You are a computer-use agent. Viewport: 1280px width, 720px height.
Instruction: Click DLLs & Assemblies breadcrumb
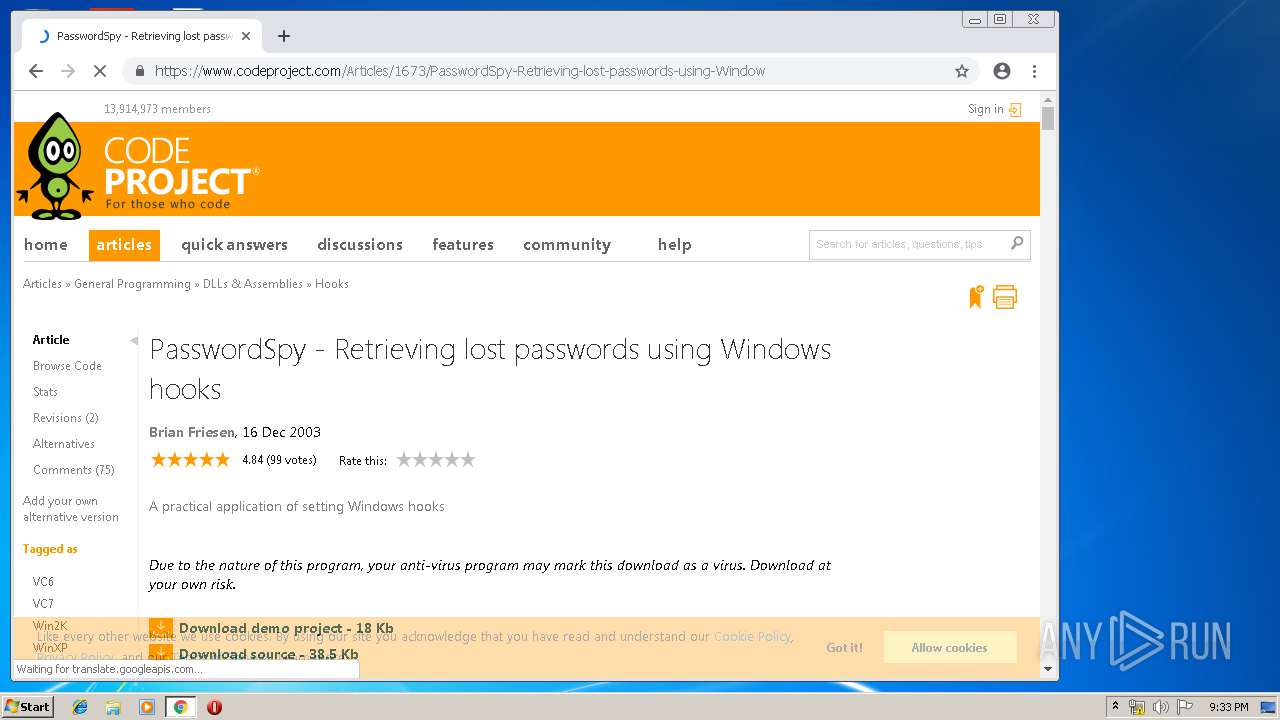point(253,284)
